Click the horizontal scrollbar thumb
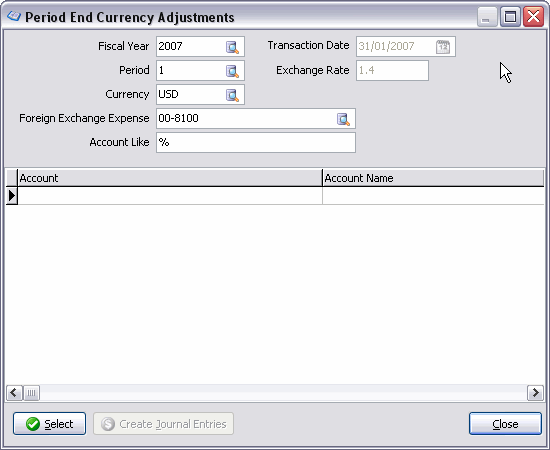Viewport: 550px width, 450px height. click(x=31, y=392)
